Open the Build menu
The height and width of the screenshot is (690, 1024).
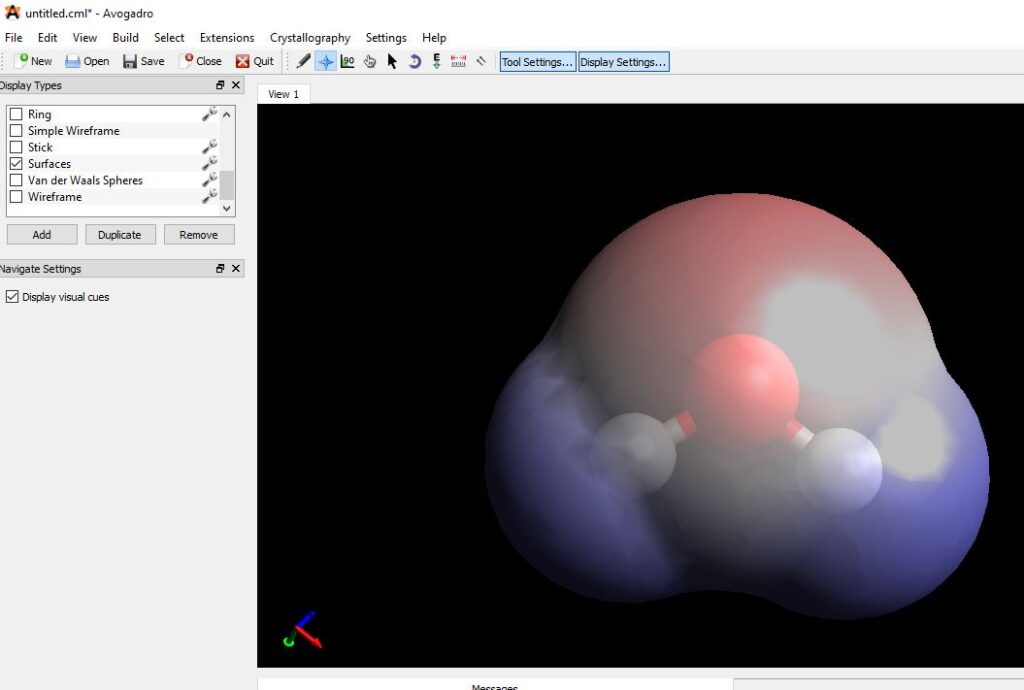pos(126,38)
